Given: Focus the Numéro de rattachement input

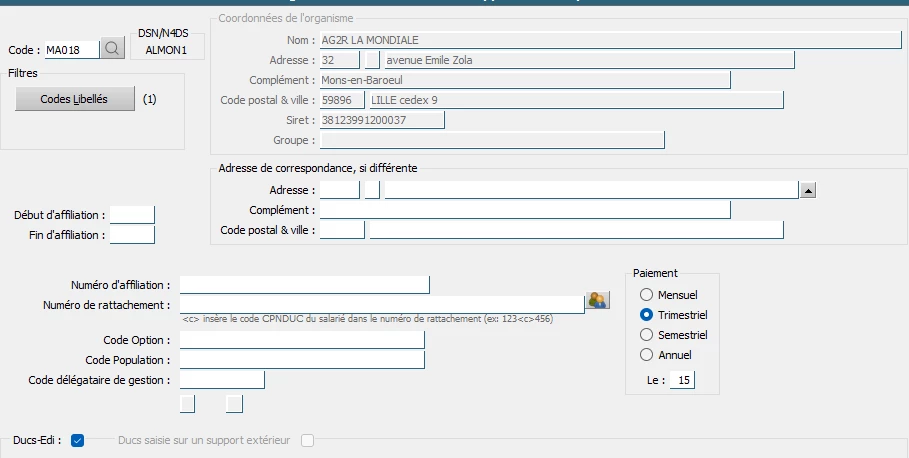Looking at the screenshot, I should point(381,304).
